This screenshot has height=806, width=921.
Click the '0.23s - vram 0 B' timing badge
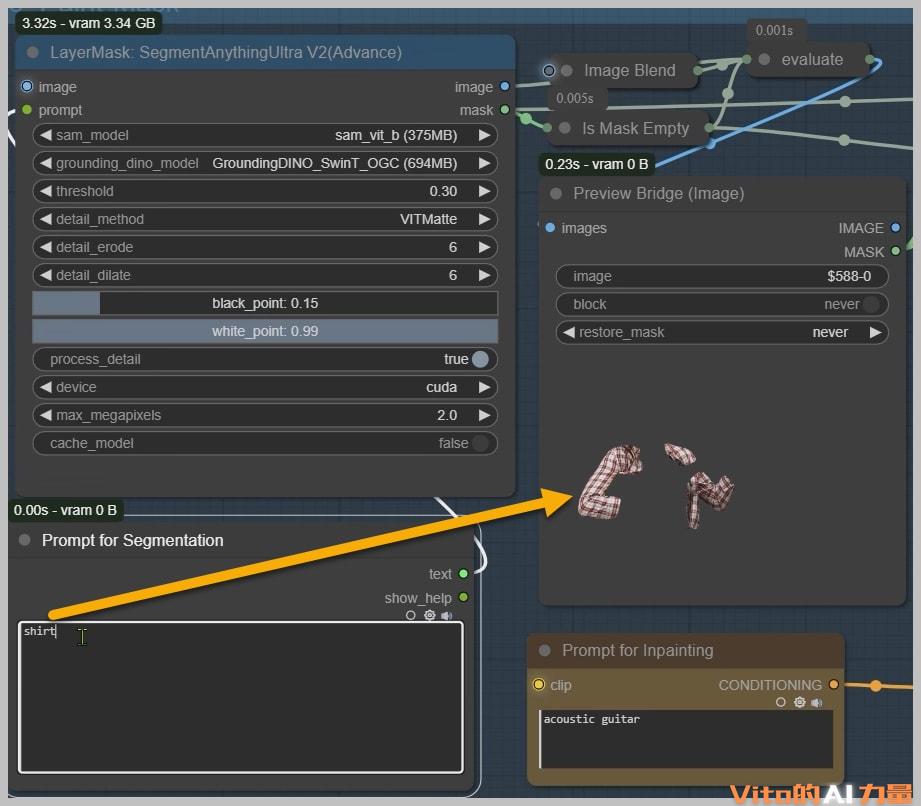point(596,164)
